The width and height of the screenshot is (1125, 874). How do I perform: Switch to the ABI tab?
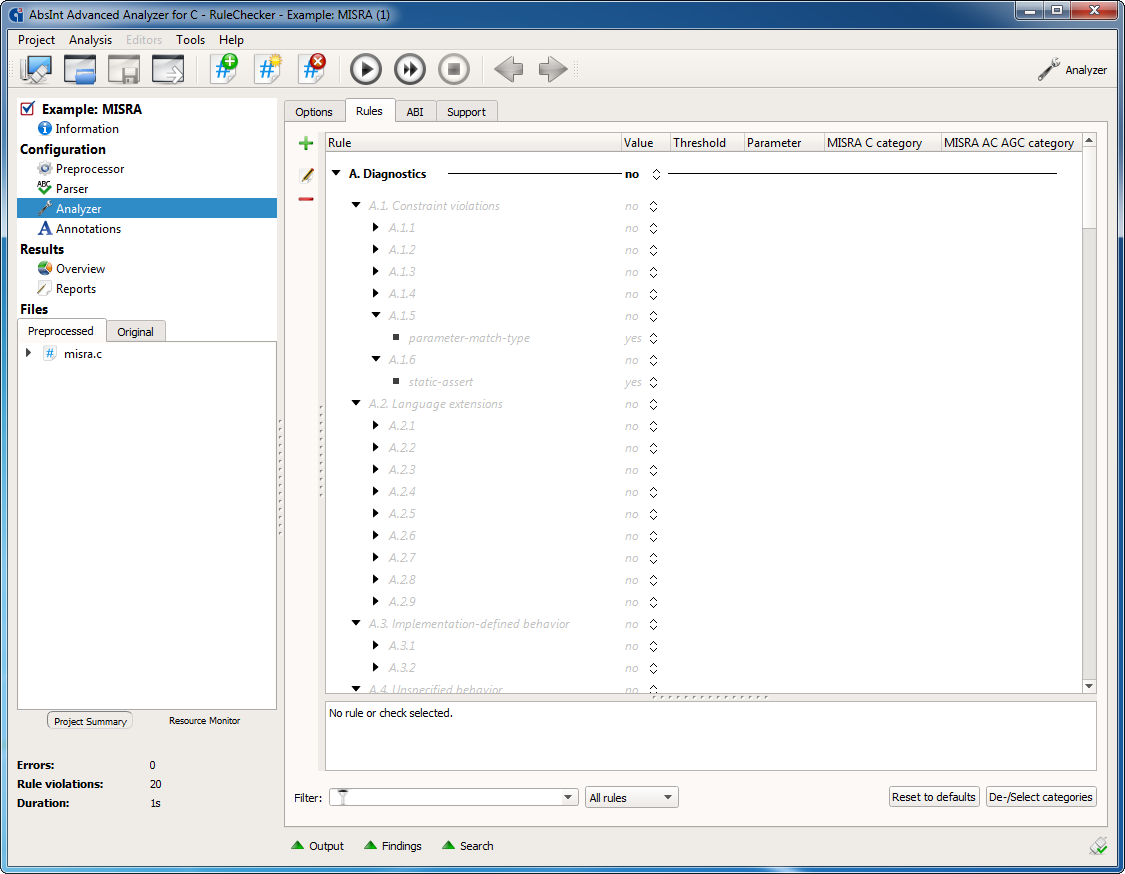pyautogui.click(x=415, y=112)
